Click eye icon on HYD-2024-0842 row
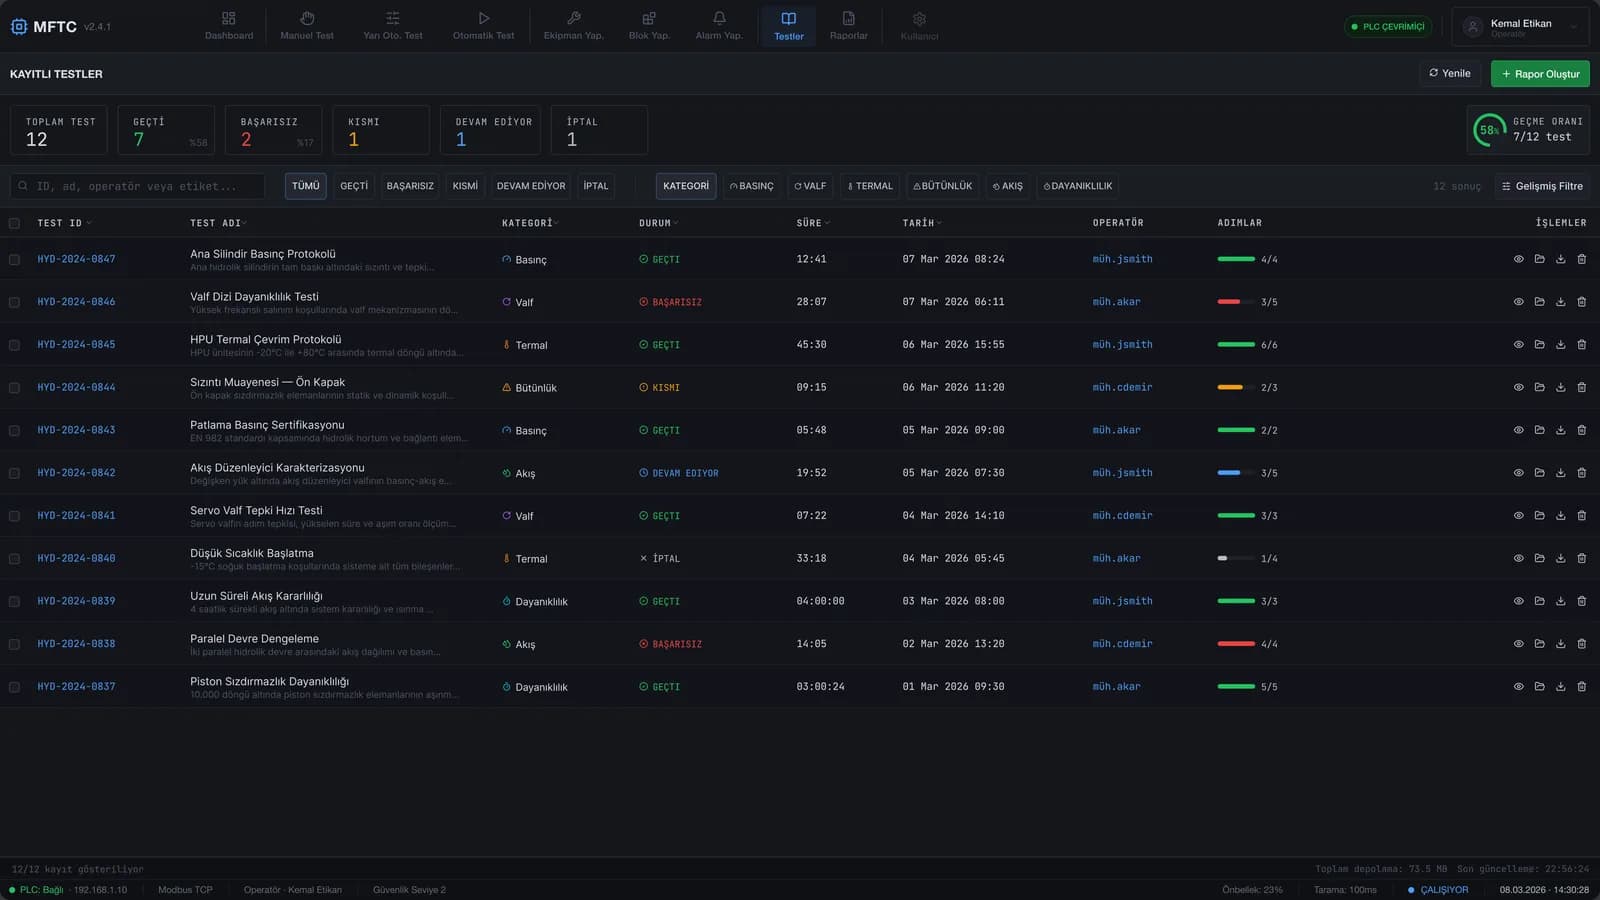The width and height of the screenshot is (1600, 900). pyautogui.click(x=1518, y=473)
